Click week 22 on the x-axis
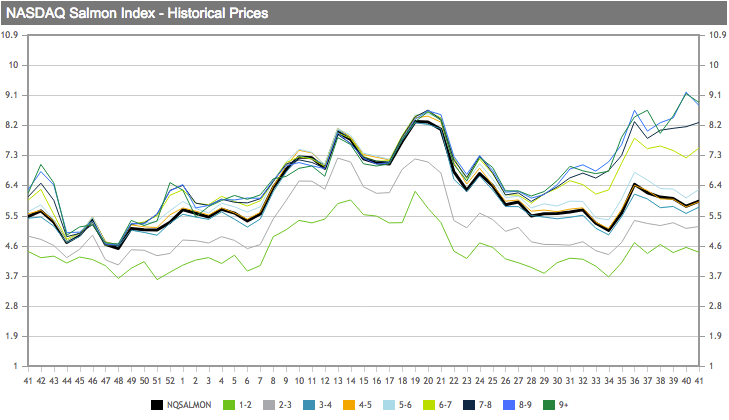The width and height of the screenshot is (729, 420). [454, 381]
